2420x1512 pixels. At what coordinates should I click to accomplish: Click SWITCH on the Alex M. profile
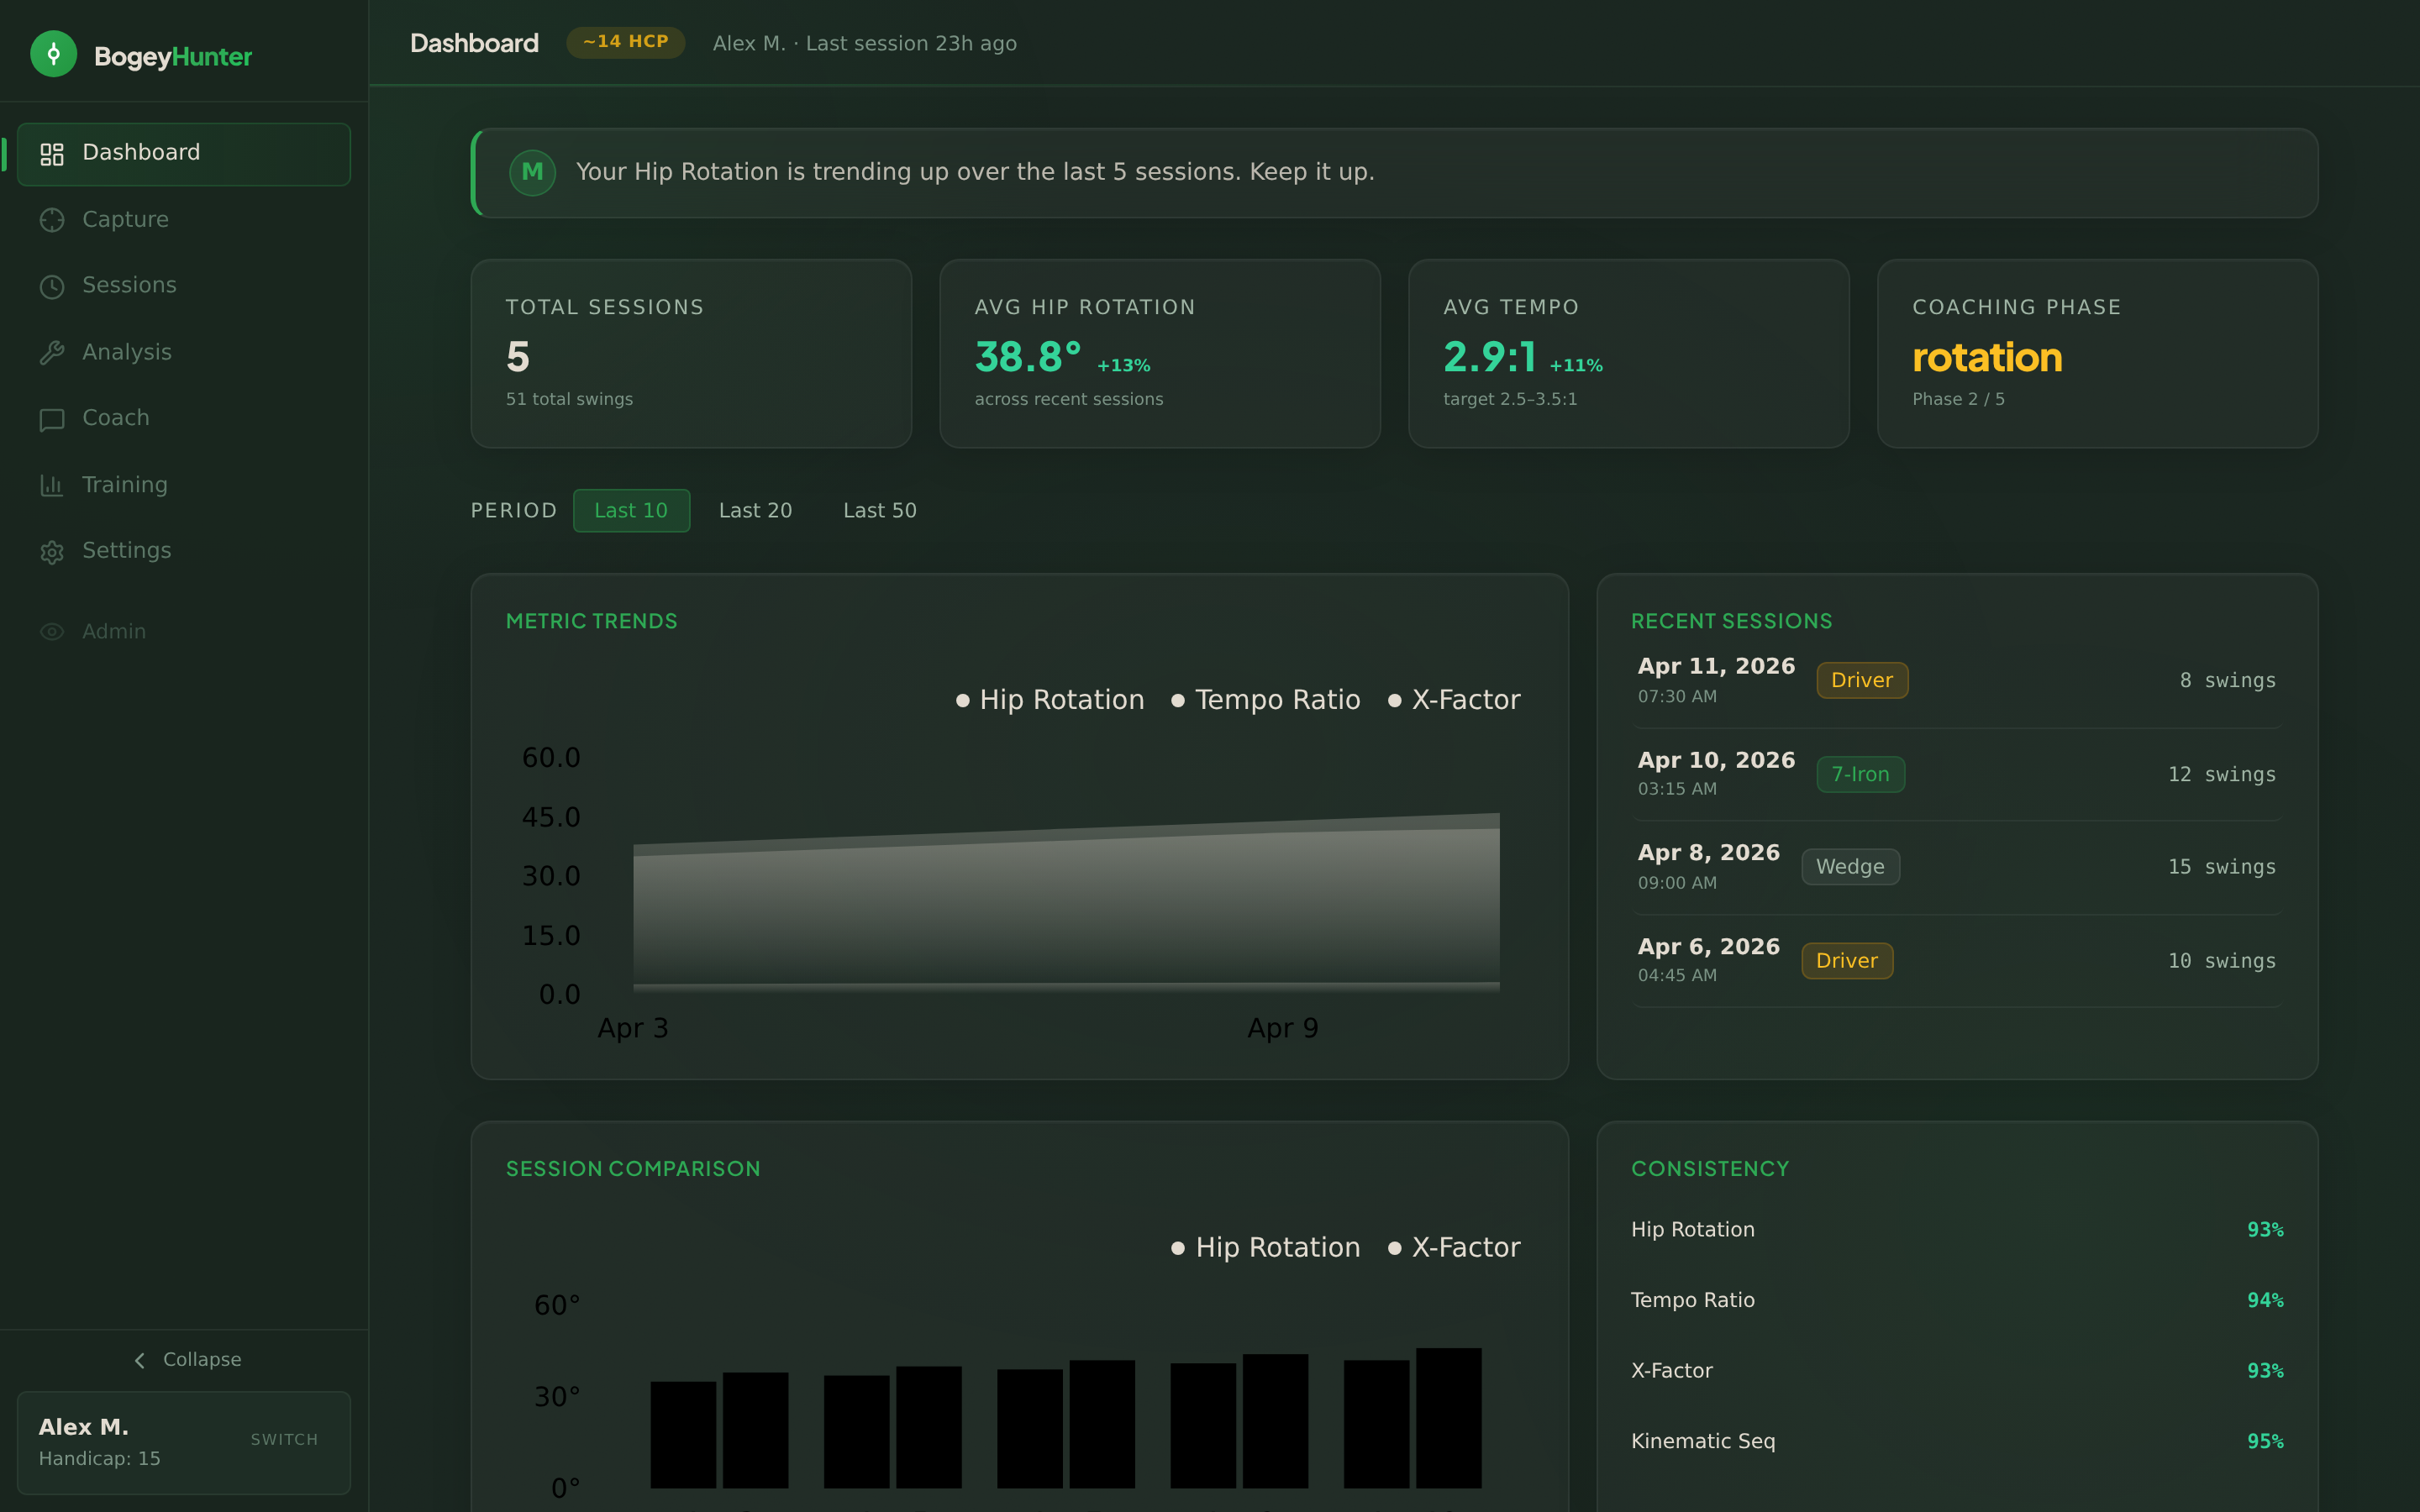pos(284,1439)
